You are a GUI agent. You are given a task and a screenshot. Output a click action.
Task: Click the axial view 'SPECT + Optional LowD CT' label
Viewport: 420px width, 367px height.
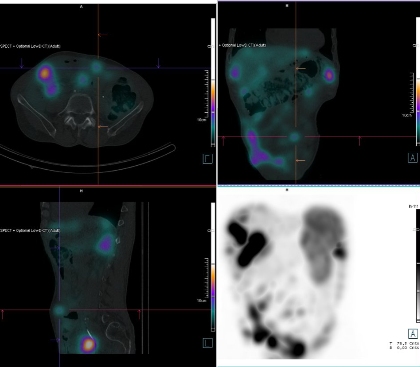point(30,46)
